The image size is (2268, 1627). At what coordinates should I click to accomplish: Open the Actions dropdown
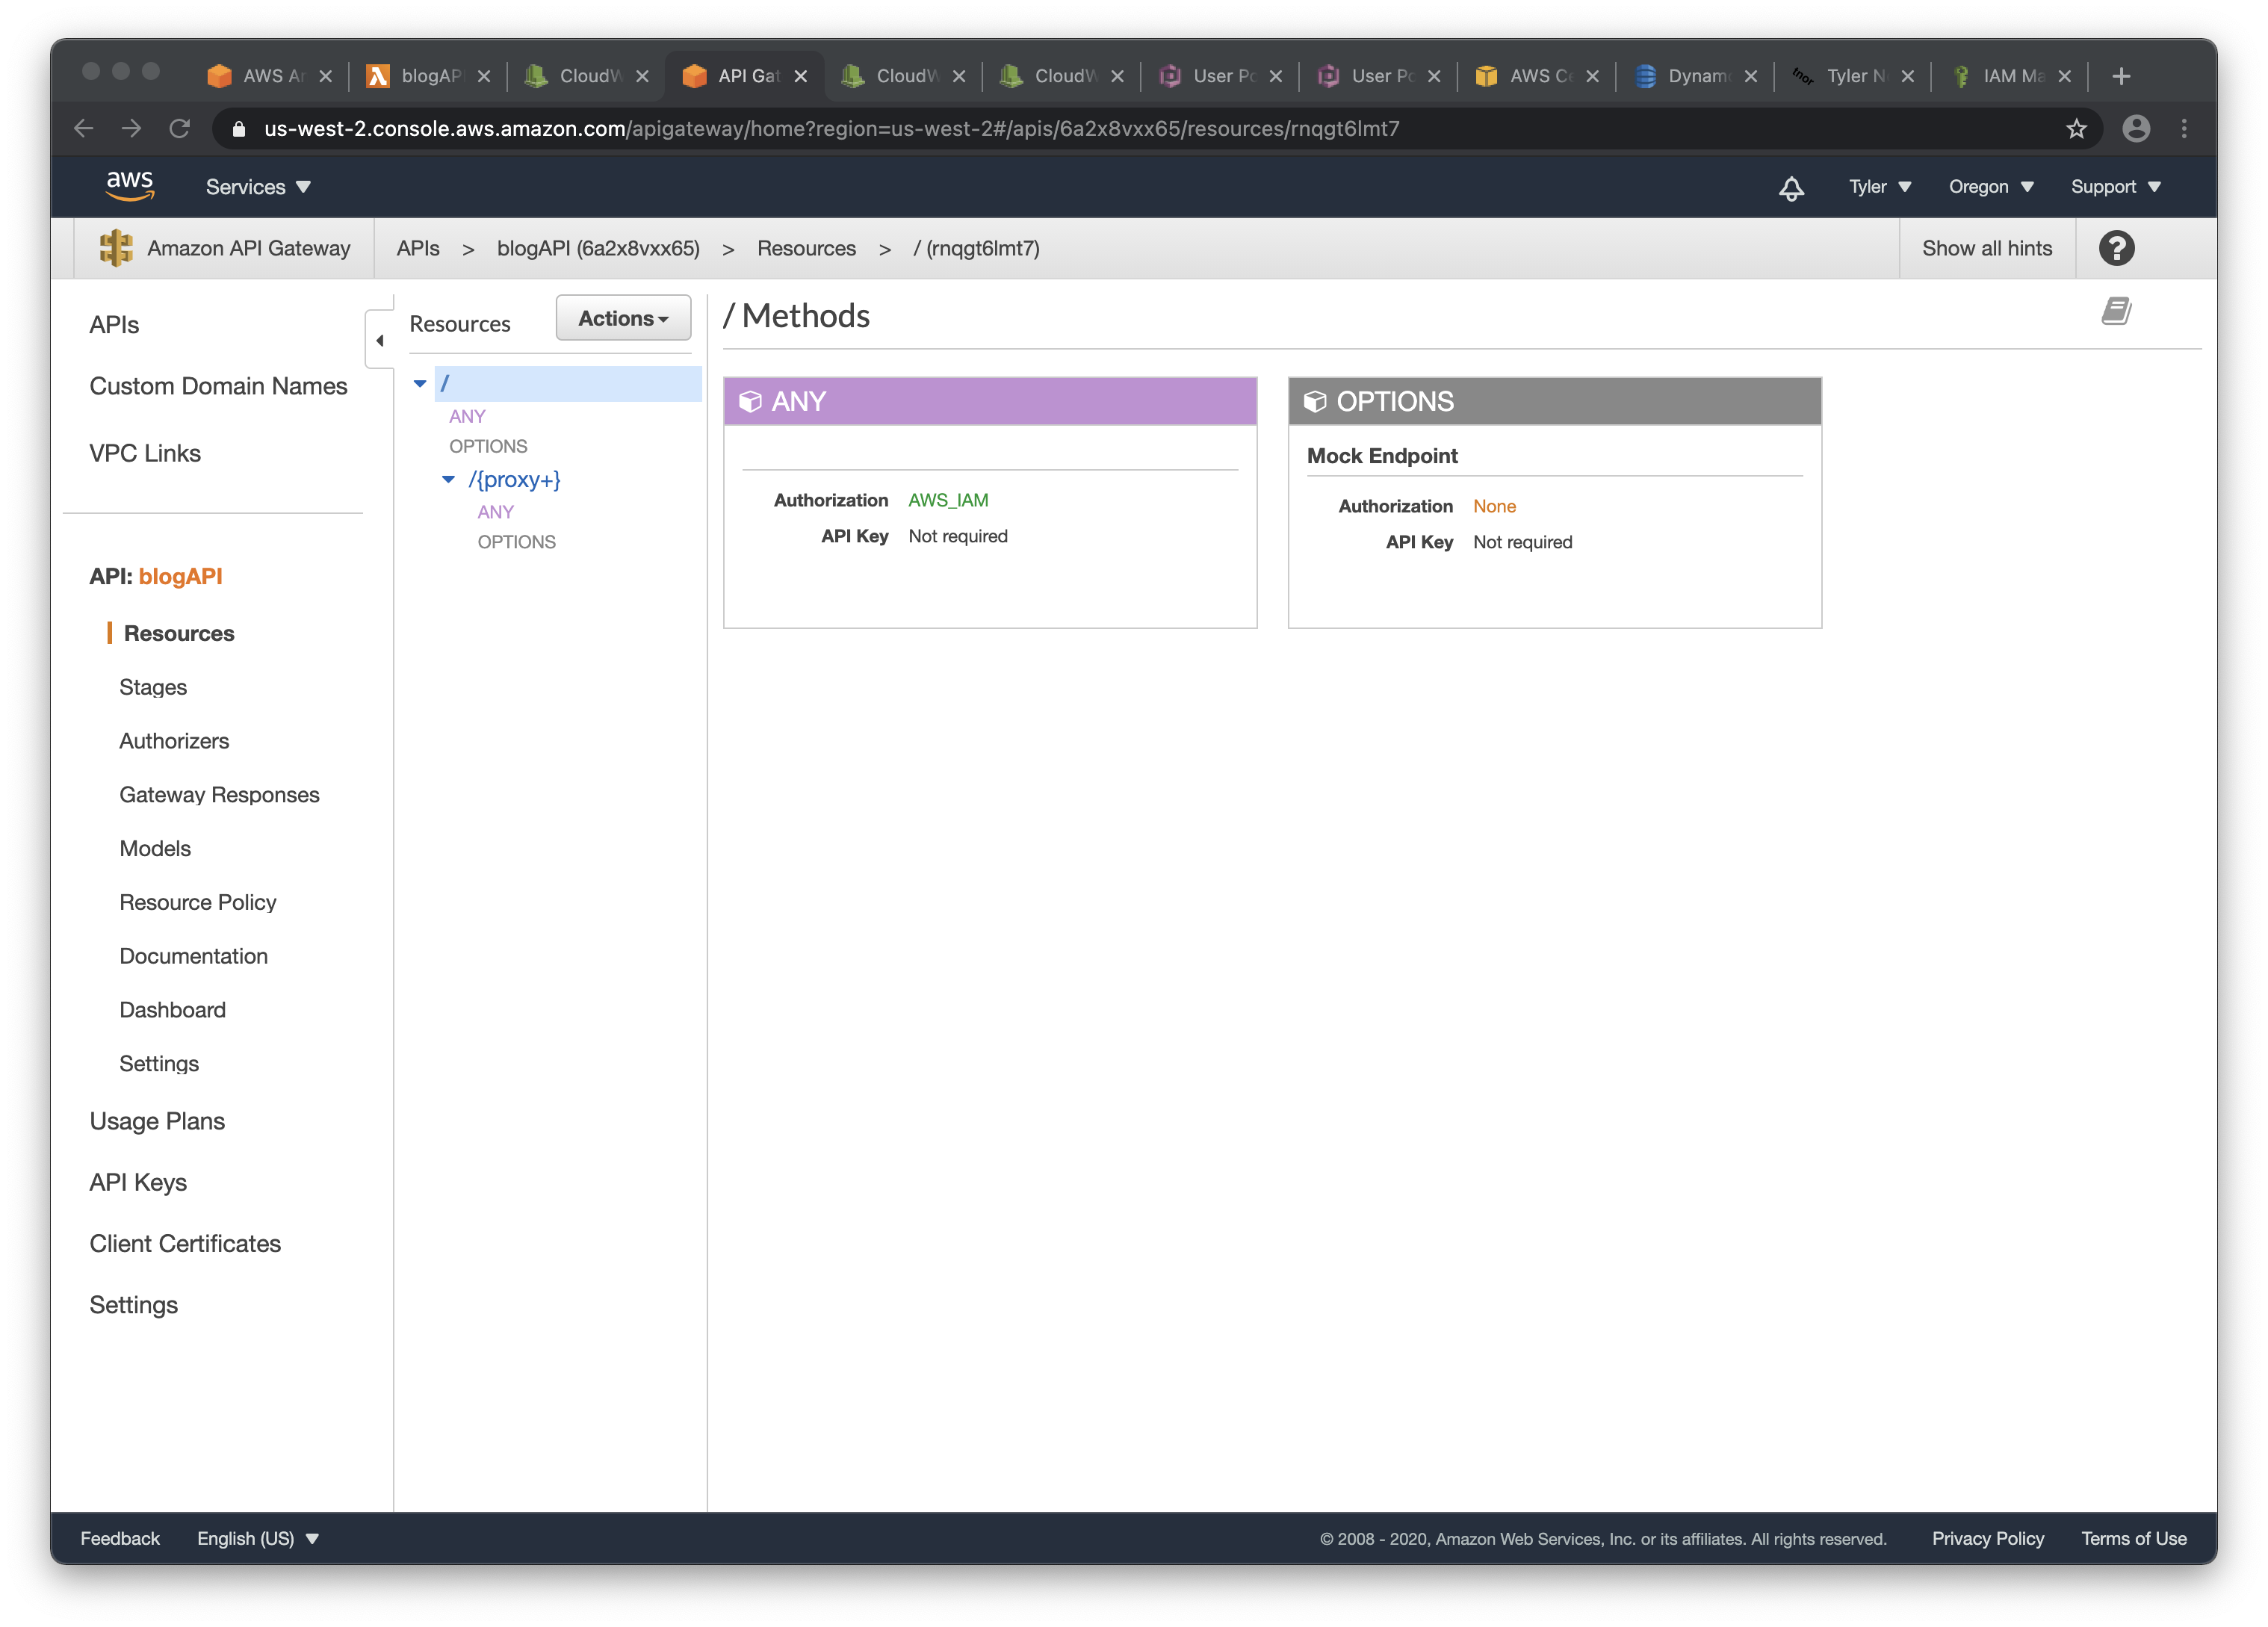tap(622, 318)
